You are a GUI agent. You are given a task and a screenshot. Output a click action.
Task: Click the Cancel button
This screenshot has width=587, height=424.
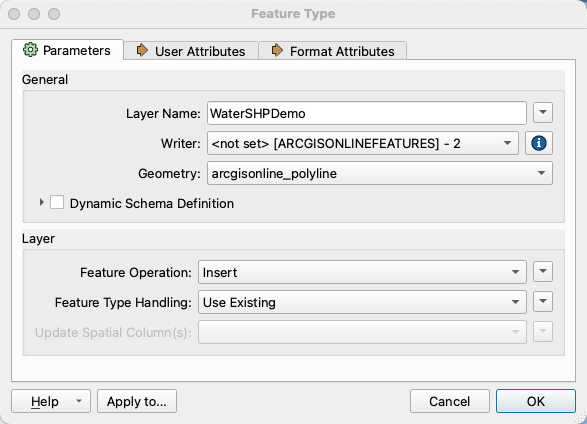(450, 401)
